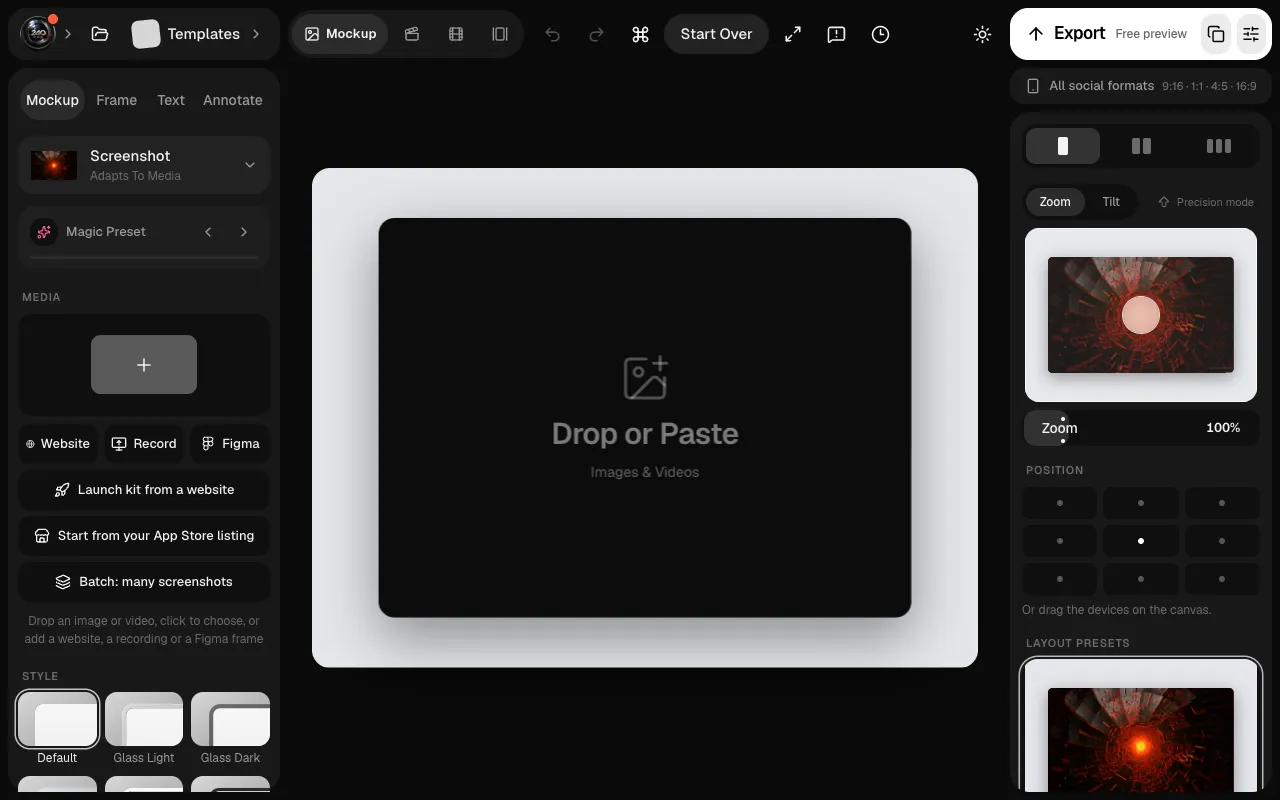This screenshot has width=1280, height=800.
Task: Open export settings sliders icon
Action: pos(1251,34)
